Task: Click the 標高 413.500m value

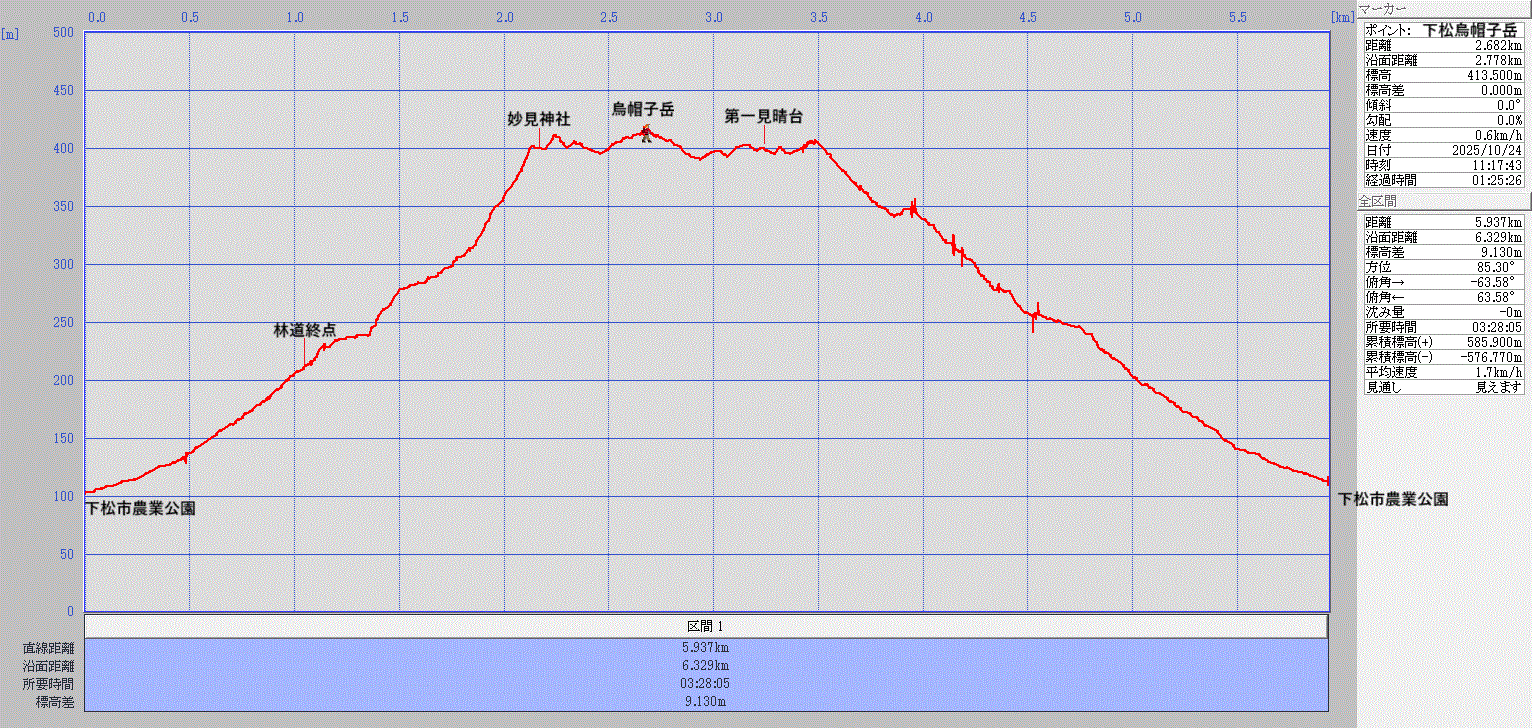Action: pos(1490,75)
